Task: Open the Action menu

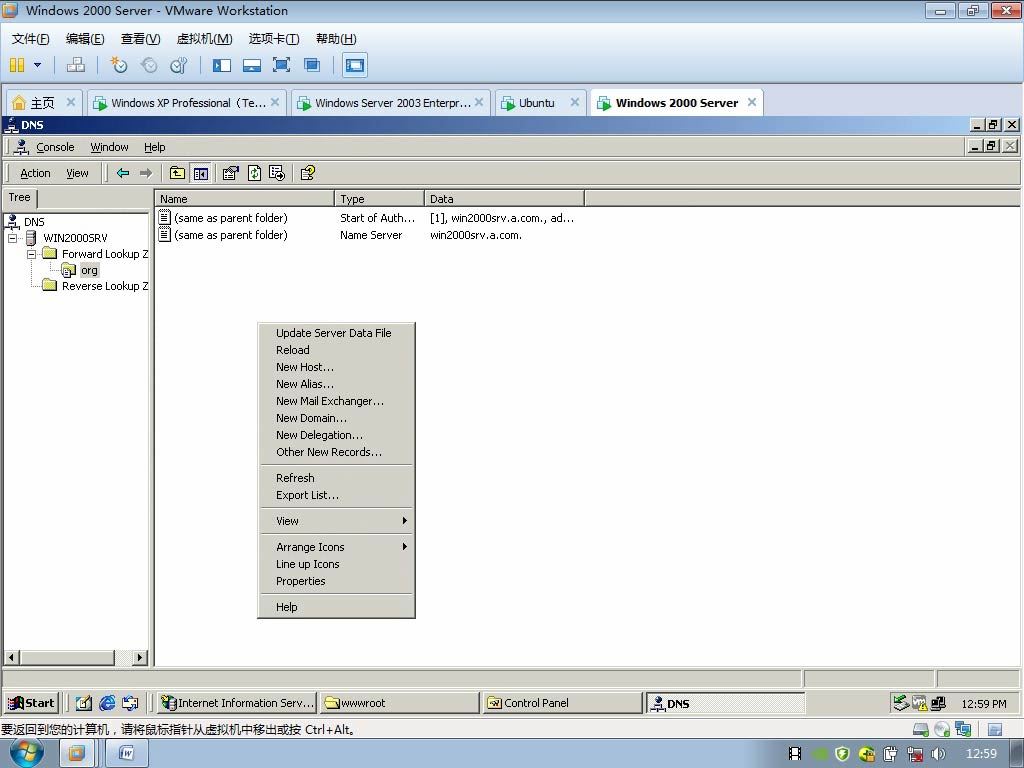Action: pyautogui.click(x=35, y=173)
